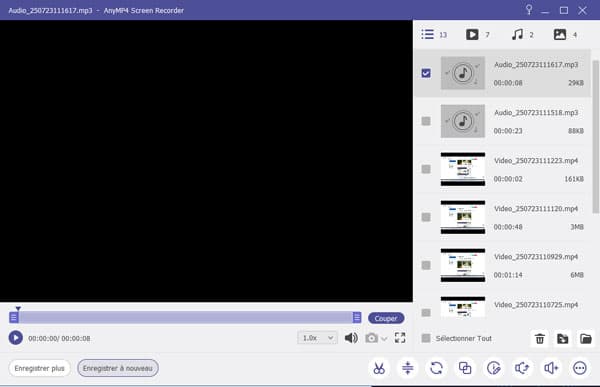Select the Video_250723111120.mp4 thumbnail
Screen dimensions: 600x387
(463, 217)
